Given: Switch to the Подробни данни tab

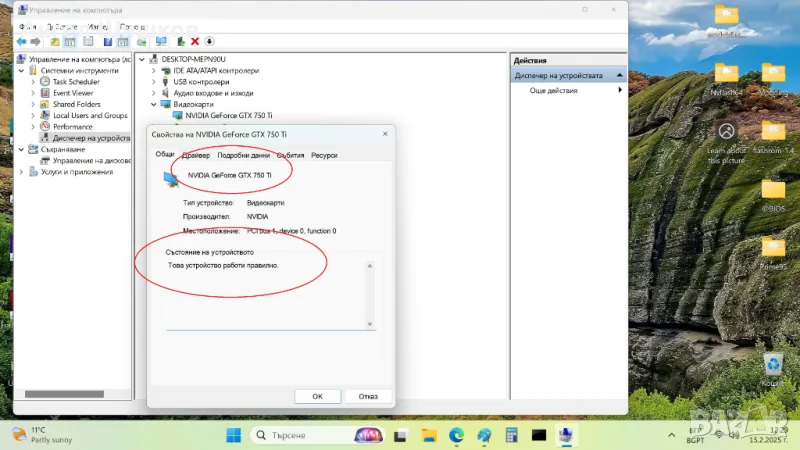Looking at the screenshot, I should [x=243, y=155].
